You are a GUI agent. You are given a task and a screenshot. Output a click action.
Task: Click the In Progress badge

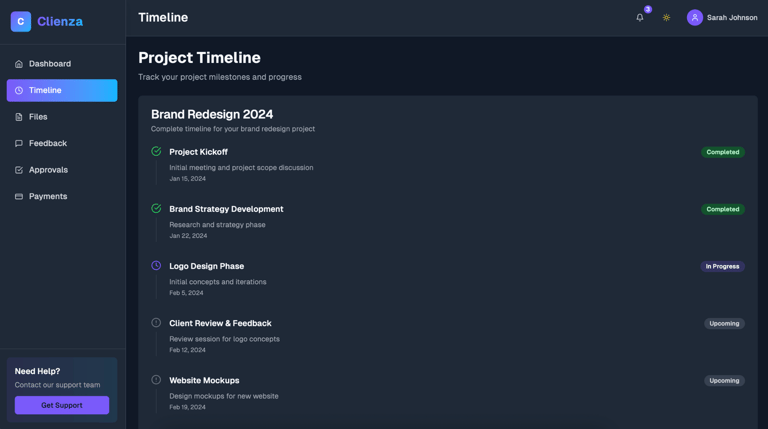(x=722, y=266)
